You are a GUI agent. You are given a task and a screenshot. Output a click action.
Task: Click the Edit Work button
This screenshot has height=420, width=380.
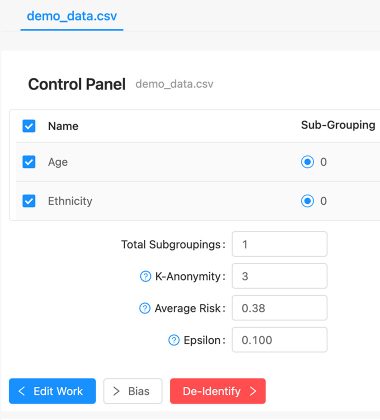click(52, 391)
